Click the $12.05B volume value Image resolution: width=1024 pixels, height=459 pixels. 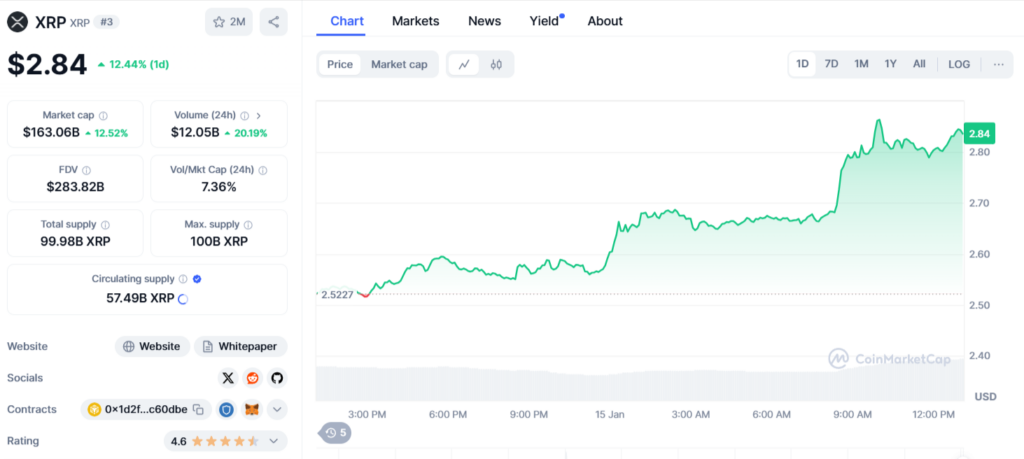[195, 133]
